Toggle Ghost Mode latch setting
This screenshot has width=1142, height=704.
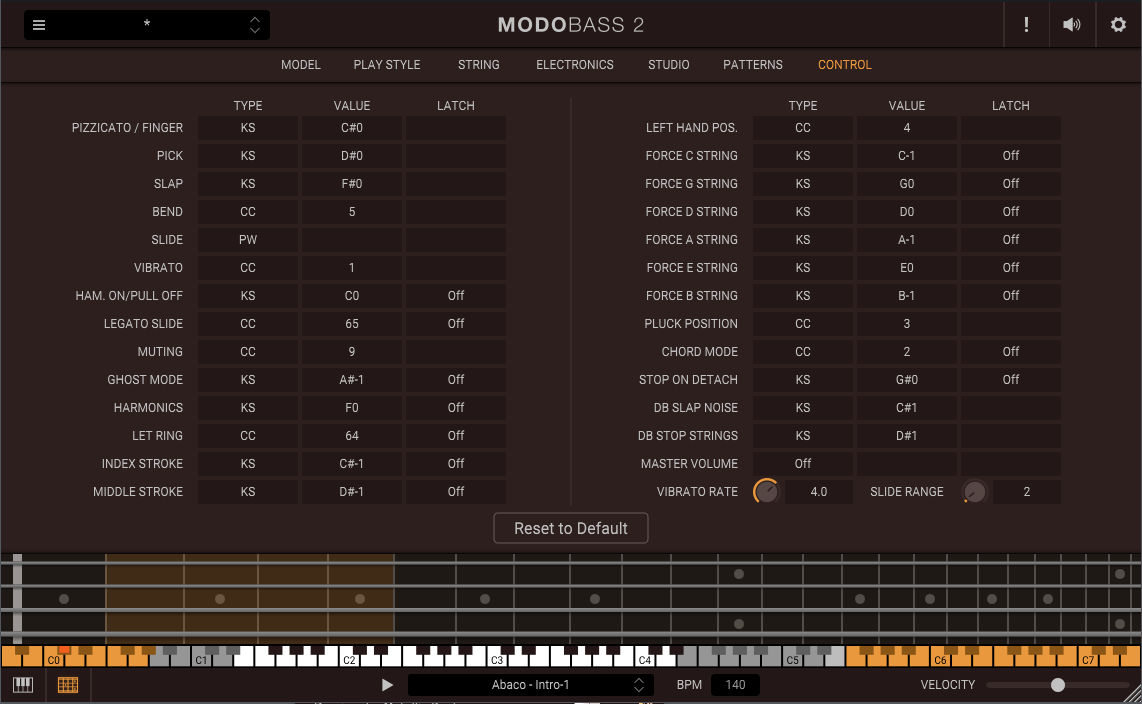(455, 380)
